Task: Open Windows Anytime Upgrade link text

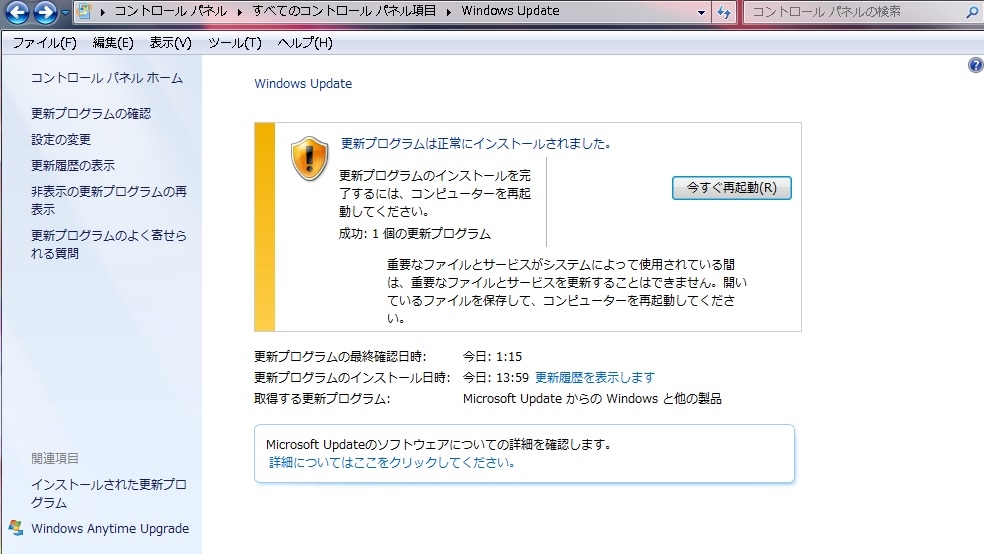Action: tap(110, 528)
